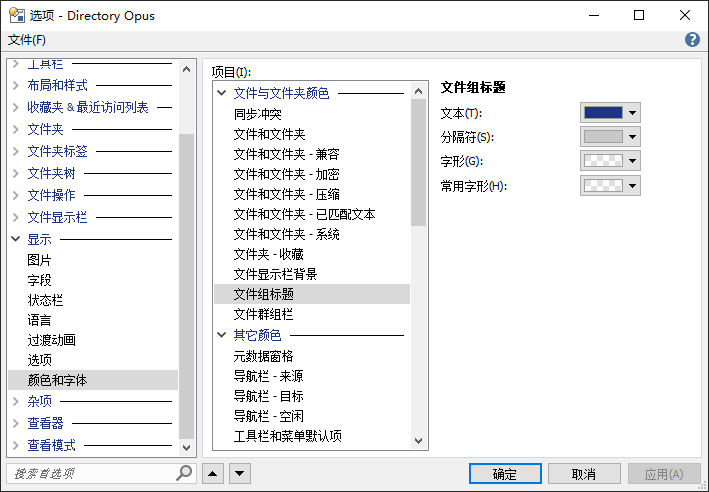Click the items list scrollbar up arrow
Screen dimensions: 709x492
(x=419, y=91)
